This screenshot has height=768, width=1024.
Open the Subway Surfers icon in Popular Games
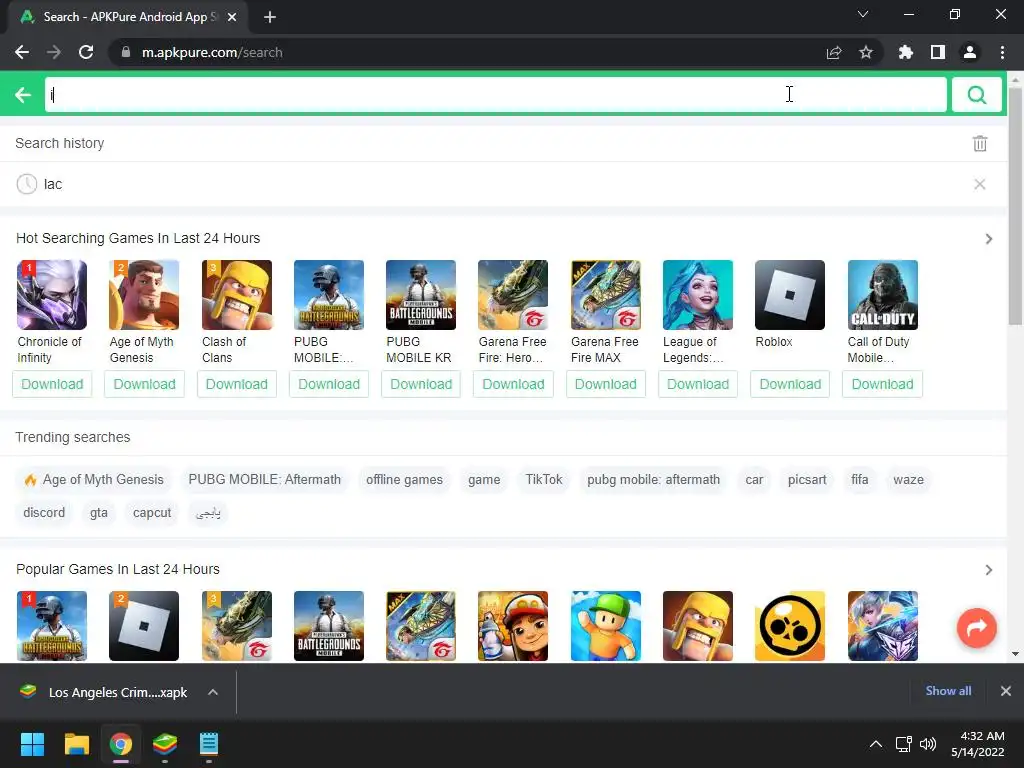(513, 626)
